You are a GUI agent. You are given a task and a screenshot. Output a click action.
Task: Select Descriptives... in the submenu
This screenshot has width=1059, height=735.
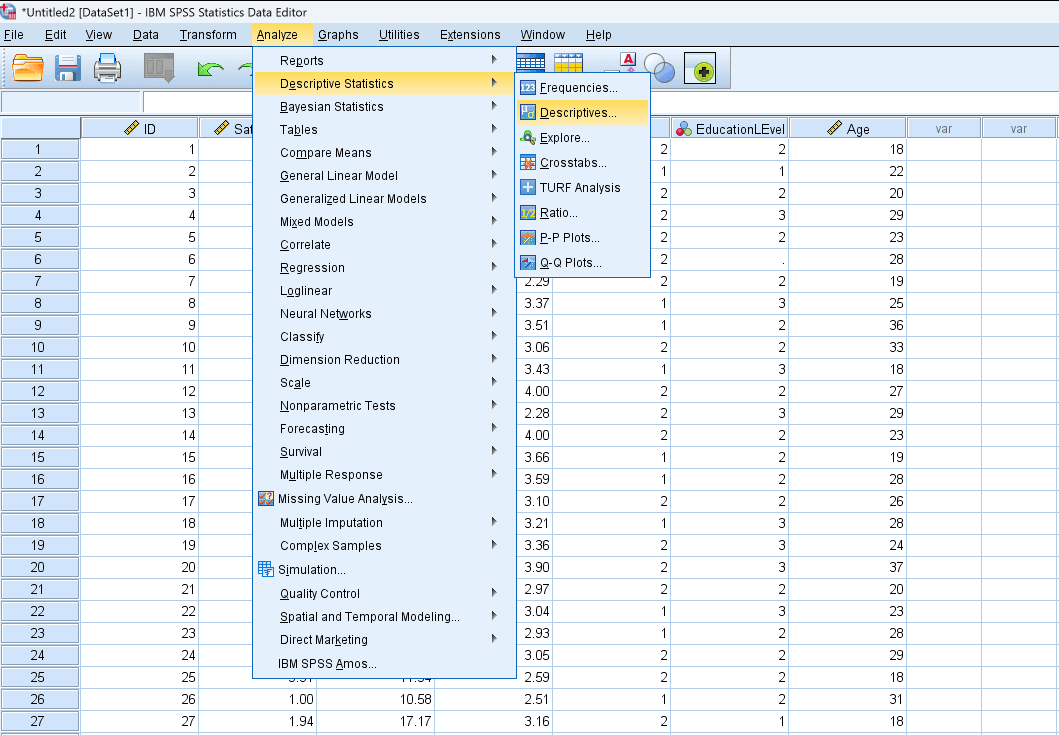point(578,113)
